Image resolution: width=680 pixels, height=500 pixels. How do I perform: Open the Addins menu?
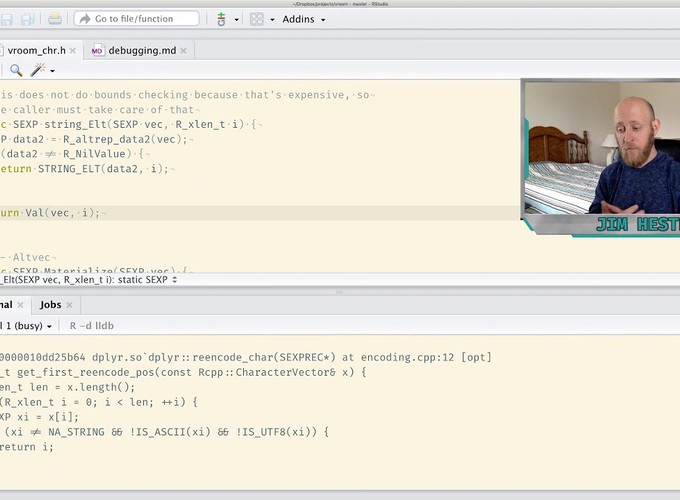coord(304,19)
